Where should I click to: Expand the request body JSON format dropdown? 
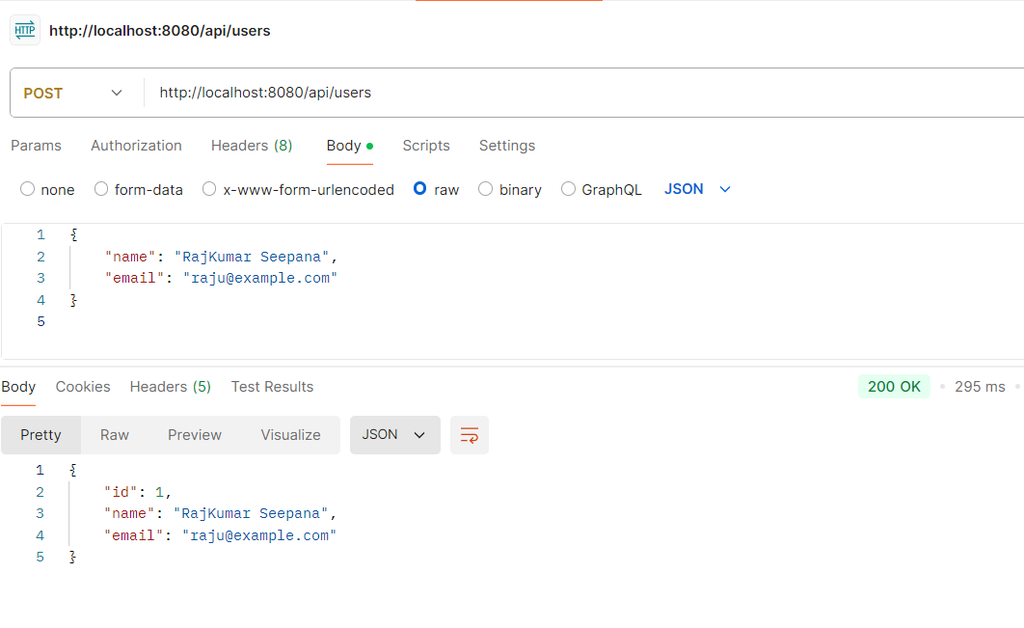pyautogui.click(x=697, y=189)
